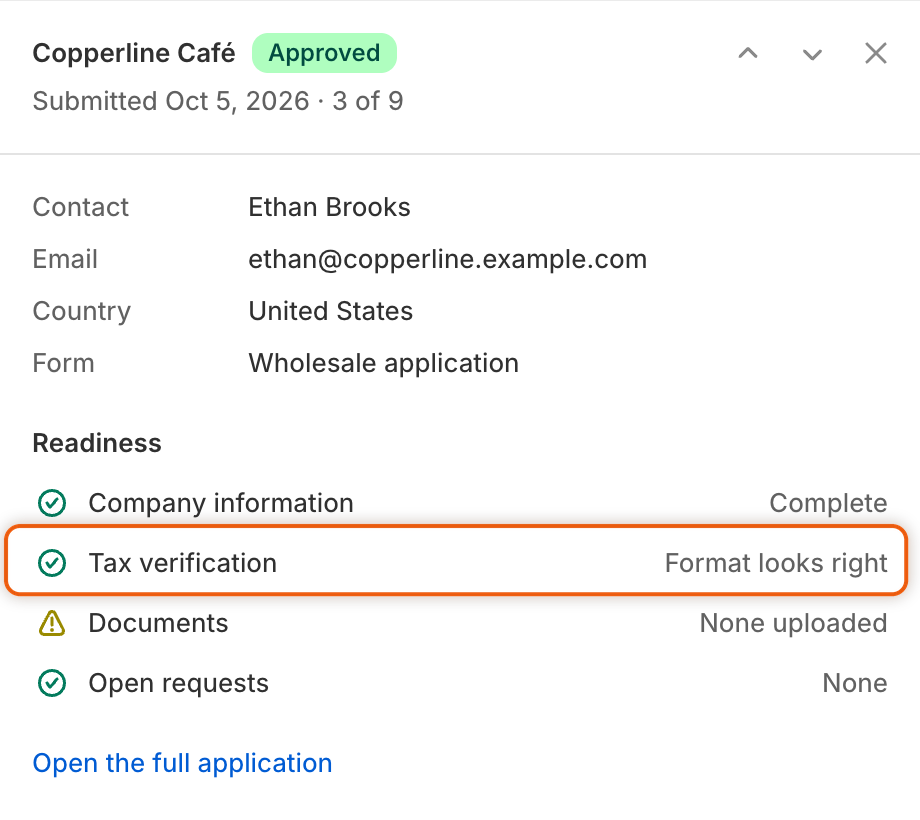Click the 'Format looks right' status text

coord(776,563)
